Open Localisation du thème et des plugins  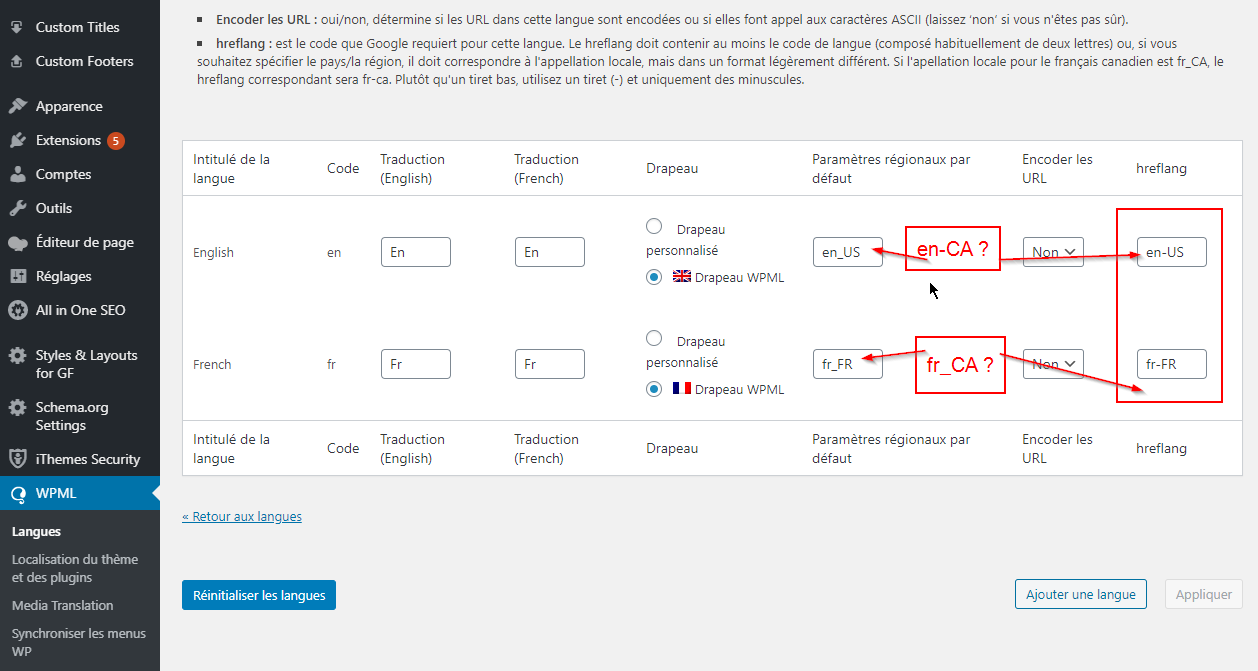[75, 568]
